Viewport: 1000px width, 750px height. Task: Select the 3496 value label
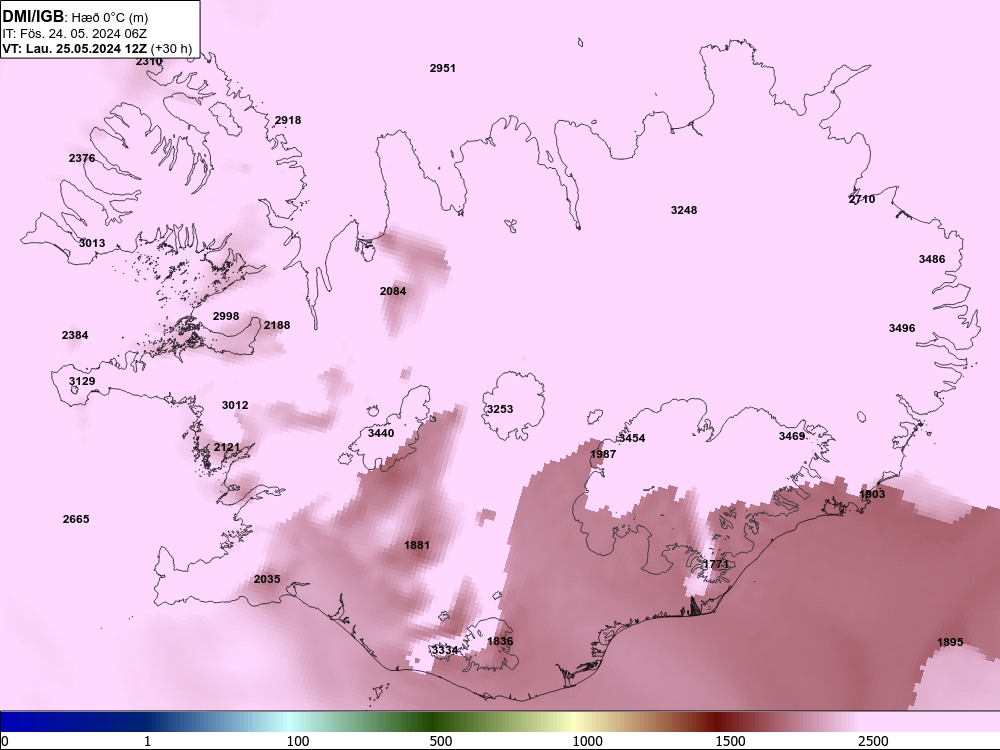click(x=902, y=328)
